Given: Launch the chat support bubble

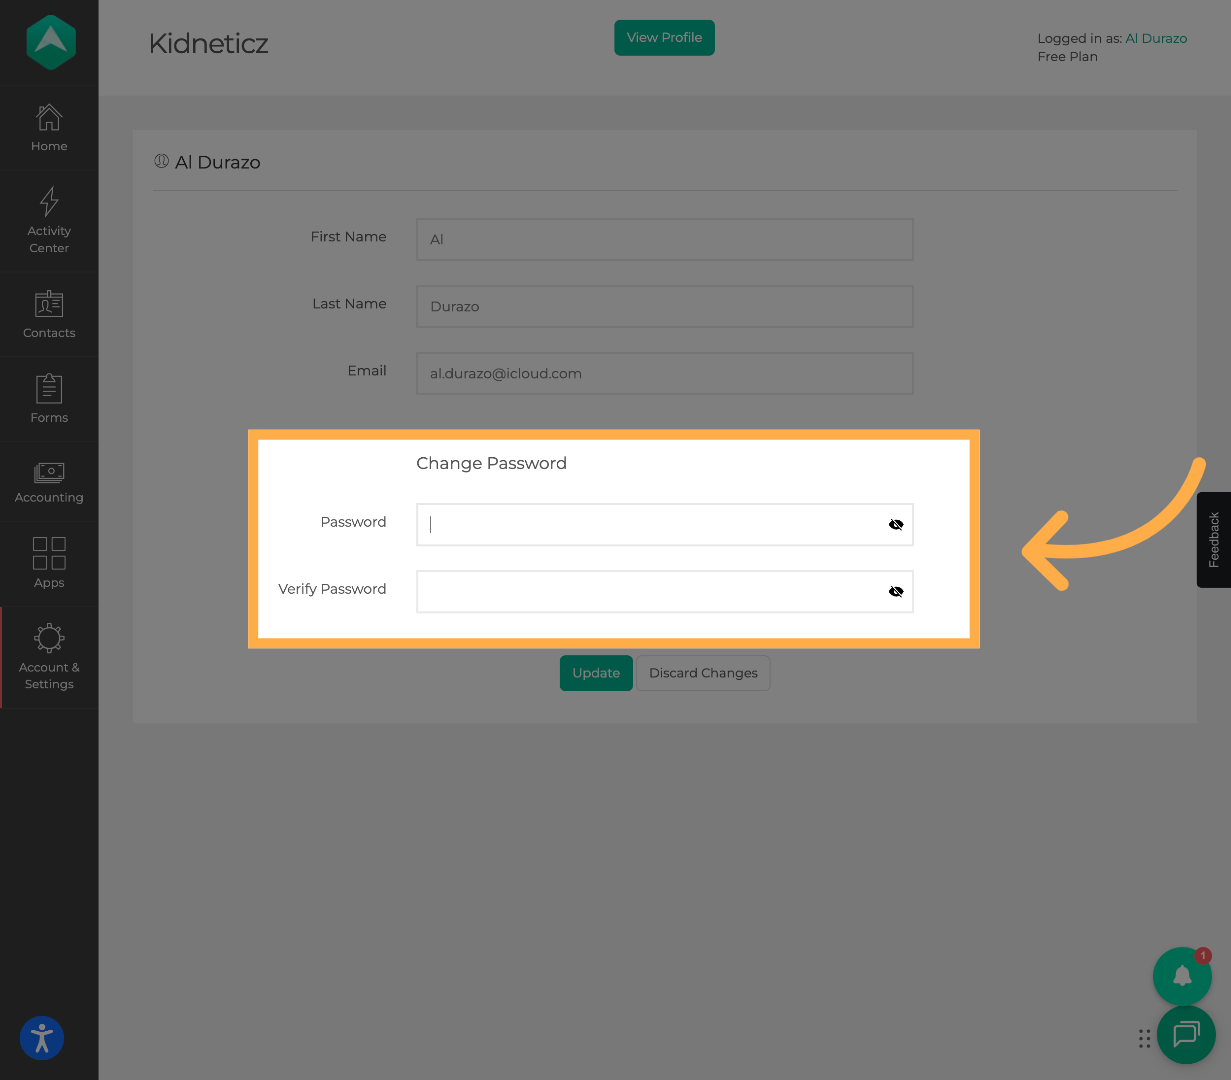Looking at the screenshot, I should pyautogui.click(x=1186, y=1035).
